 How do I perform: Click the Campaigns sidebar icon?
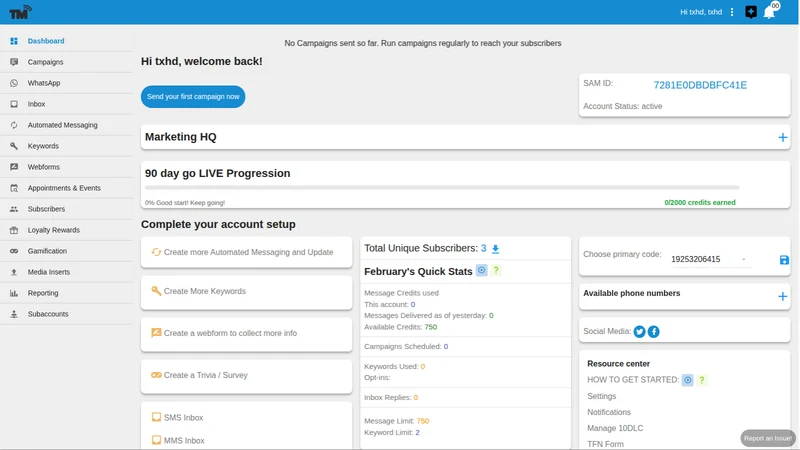14,62
